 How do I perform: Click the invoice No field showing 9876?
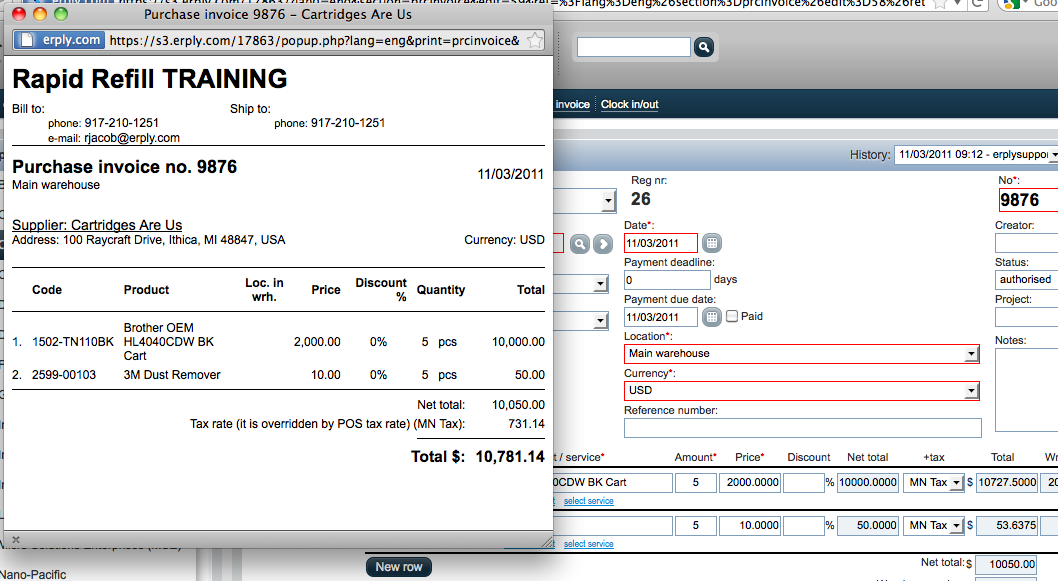(1028, 200)
